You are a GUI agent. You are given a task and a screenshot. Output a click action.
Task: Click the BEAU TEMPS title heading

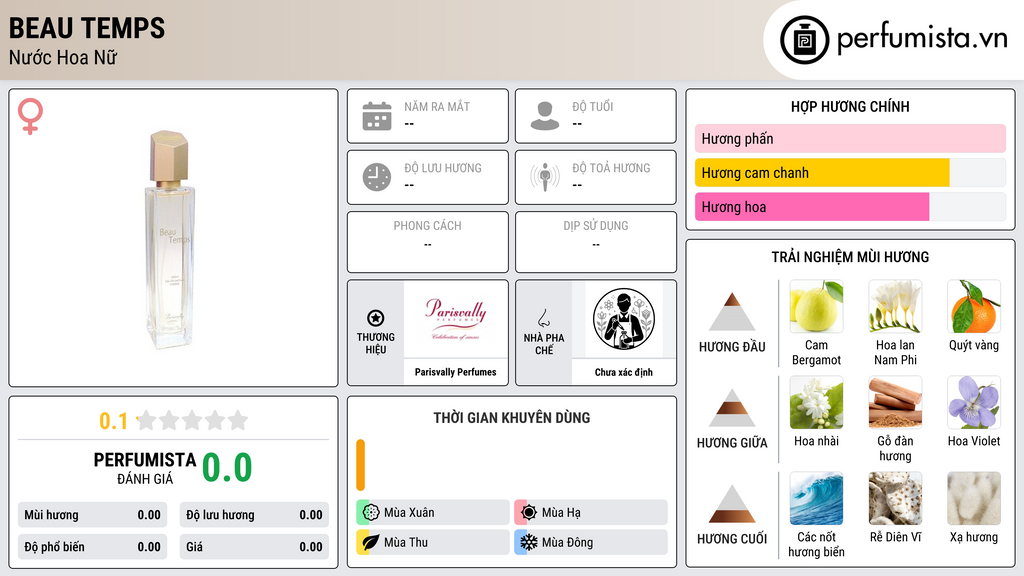87,28
